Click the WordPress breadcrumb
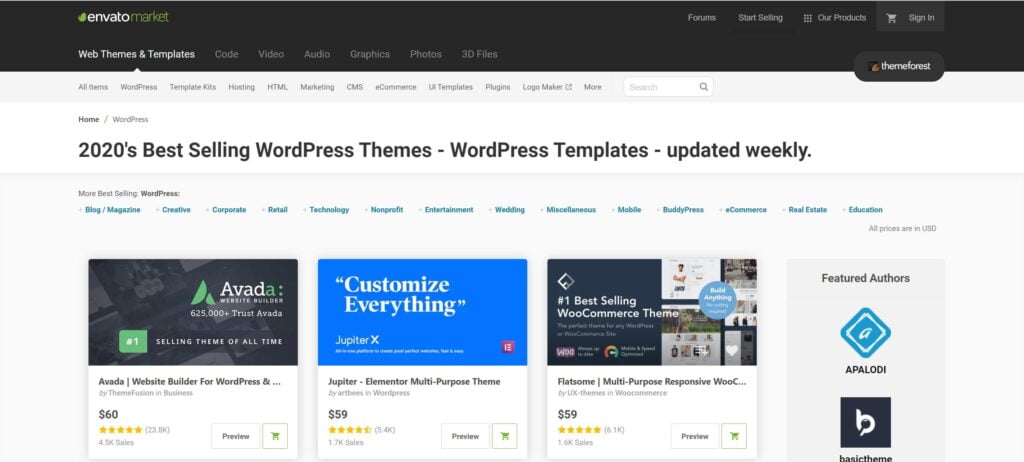This screenshot has width=1024, height=462. coord(131,120)
